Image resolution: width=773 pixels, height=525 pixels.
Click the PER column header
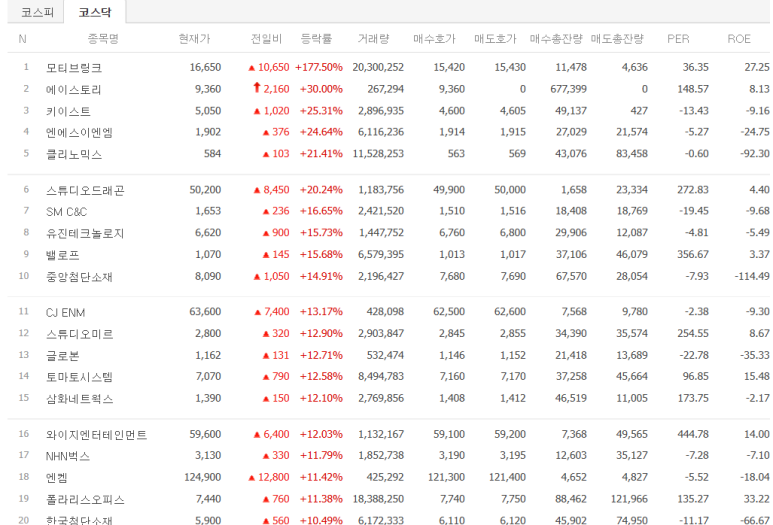[678, 39]
